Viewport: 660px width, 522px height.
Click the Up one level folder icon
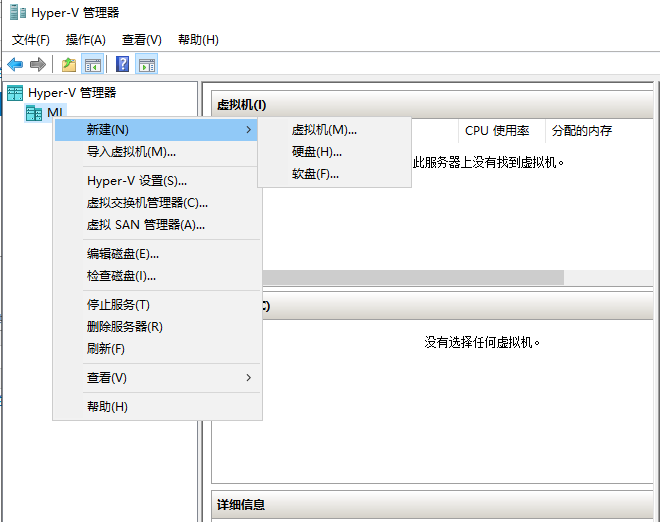click(x=69, y=64)
